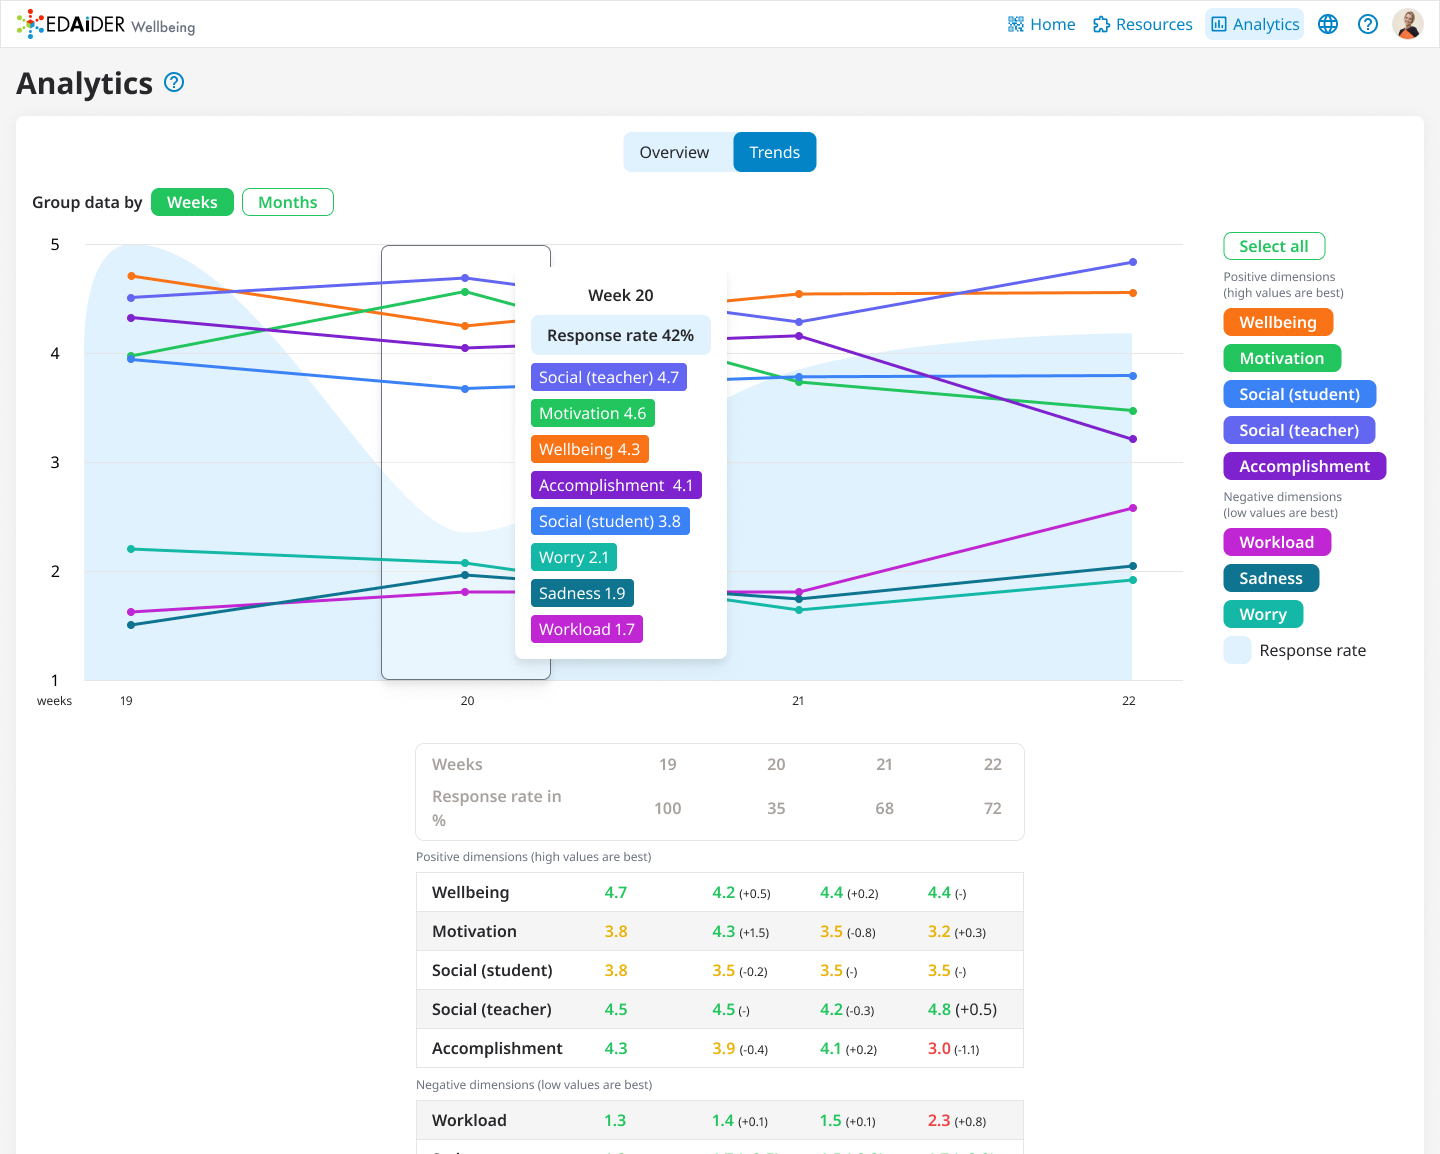This screenshot has height=1154, width=1440.
Task: Open the Analytics page in navigation
Action: click(1255, 24)
